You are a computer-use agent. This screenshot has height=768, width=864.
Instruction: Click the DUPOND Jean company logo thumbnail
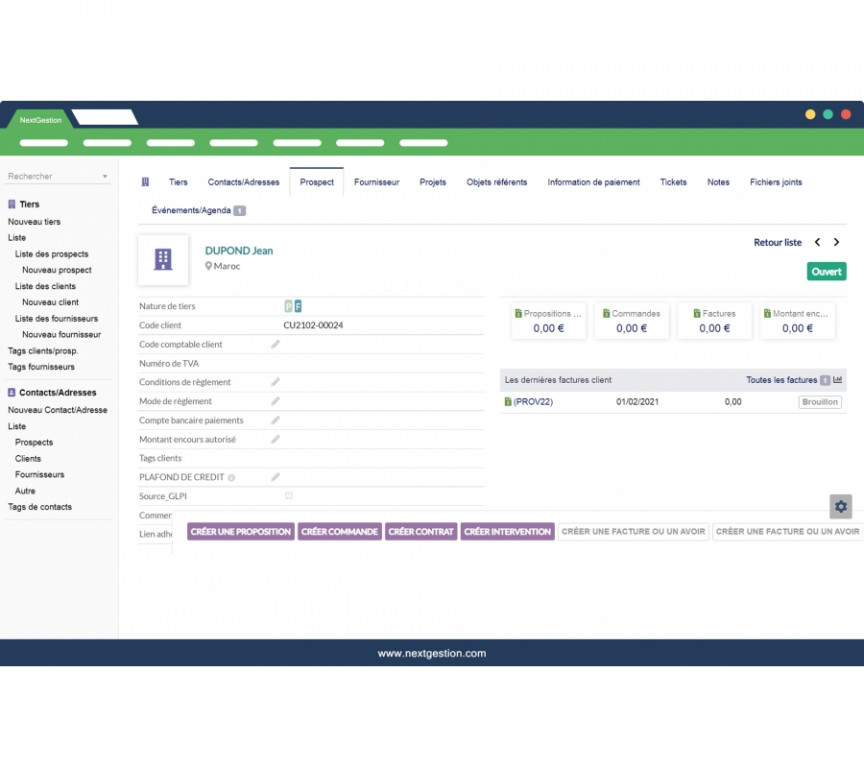163,259
